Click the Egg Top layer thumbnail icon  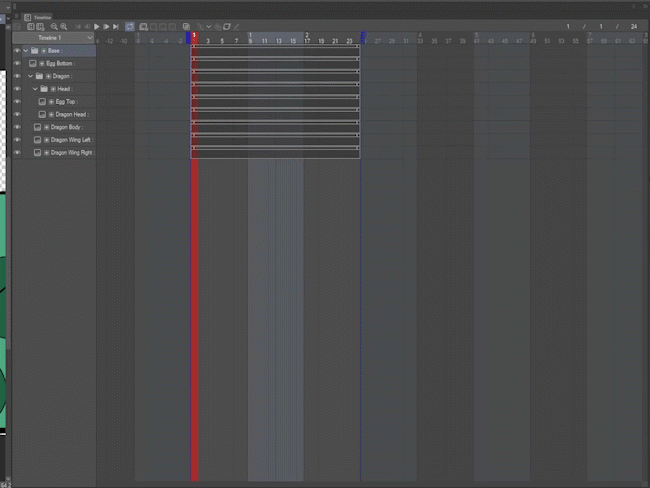tap(42, 102)
